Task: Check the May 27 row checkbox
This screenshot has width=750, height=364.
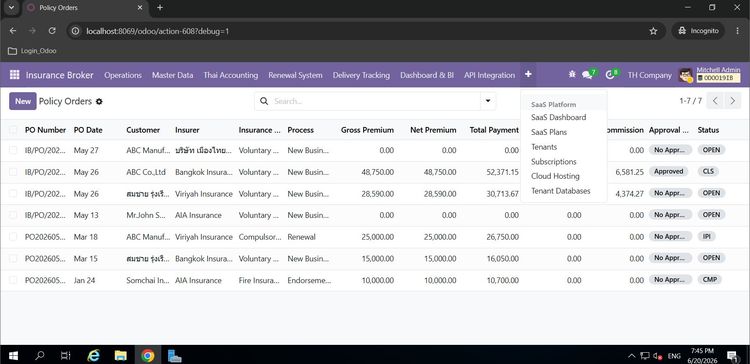Action: [x=13, y=150]
